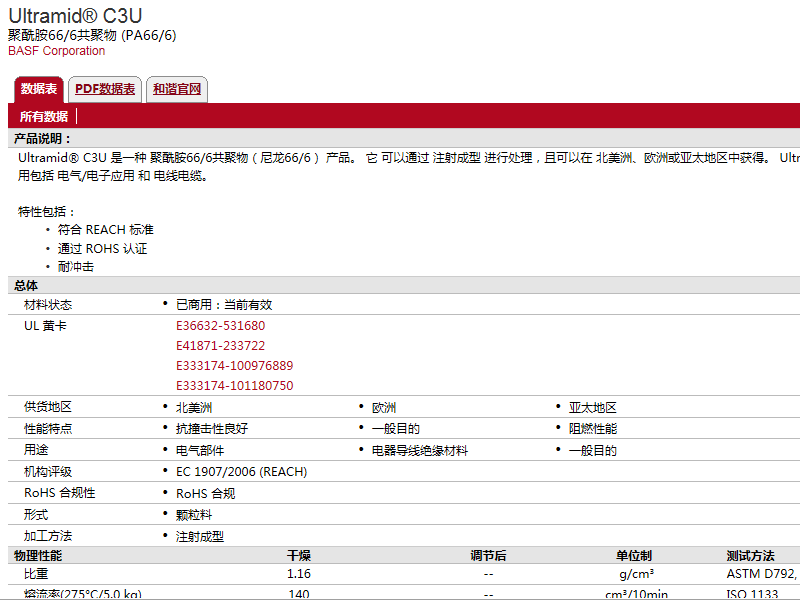Click the RoHS 合规 value
Viewport: 800px width, 601px height.
(x=206, y=493)
